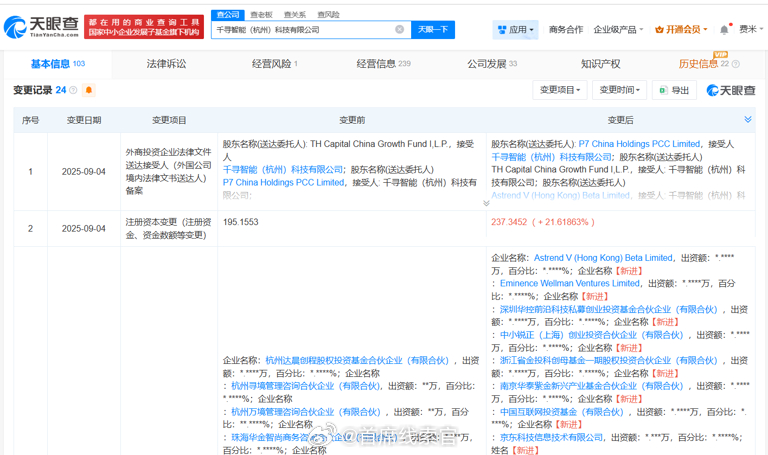Open the Tianyancha logo homepage
This screenshot has height=455, width=768.
tap(41, 27)
